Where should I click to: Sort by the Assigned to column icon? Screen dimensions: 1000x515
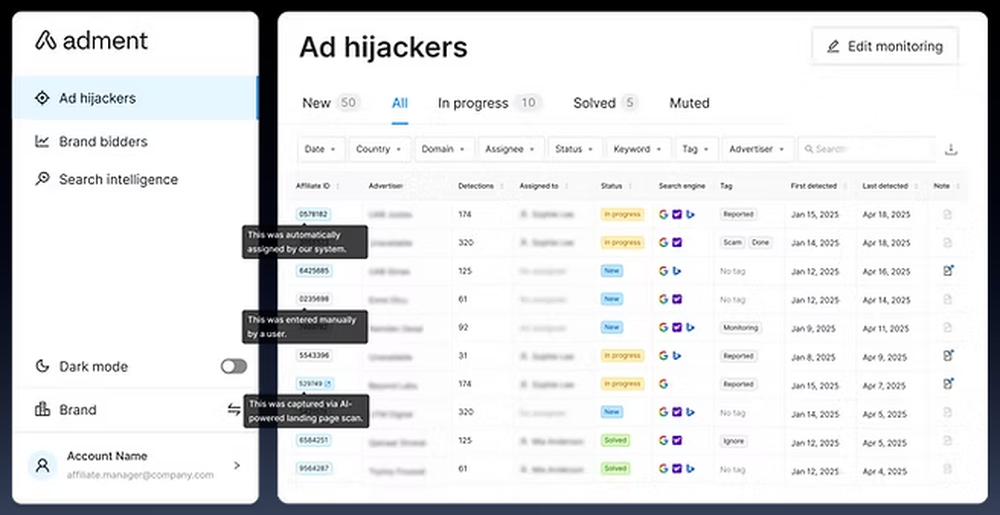pyautogui.click(x=567, y=186)
